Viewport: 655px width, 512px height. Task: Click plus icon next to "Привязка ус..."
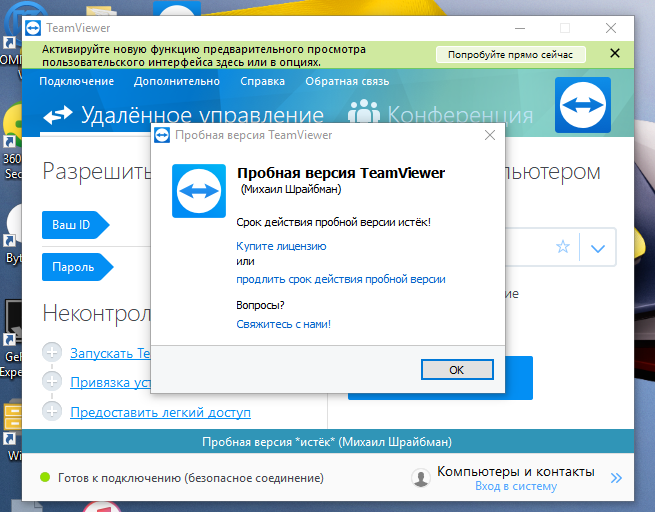52,381
